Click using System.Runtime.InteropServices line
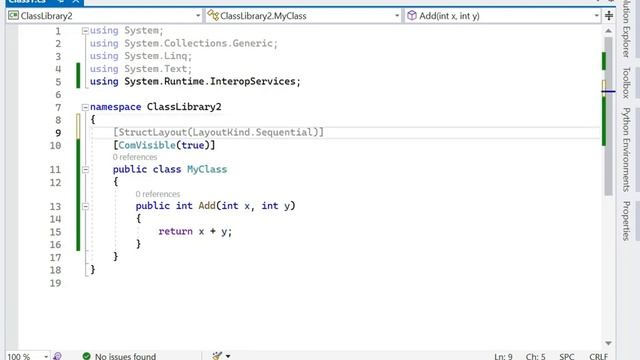This screenshot has width=640, height=360. (195, 81)
